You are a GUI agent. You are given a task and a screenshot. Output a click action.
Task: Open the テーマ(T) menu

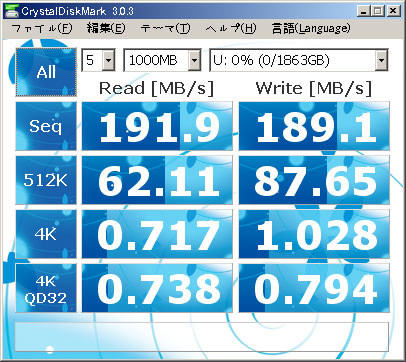point(165,28)
